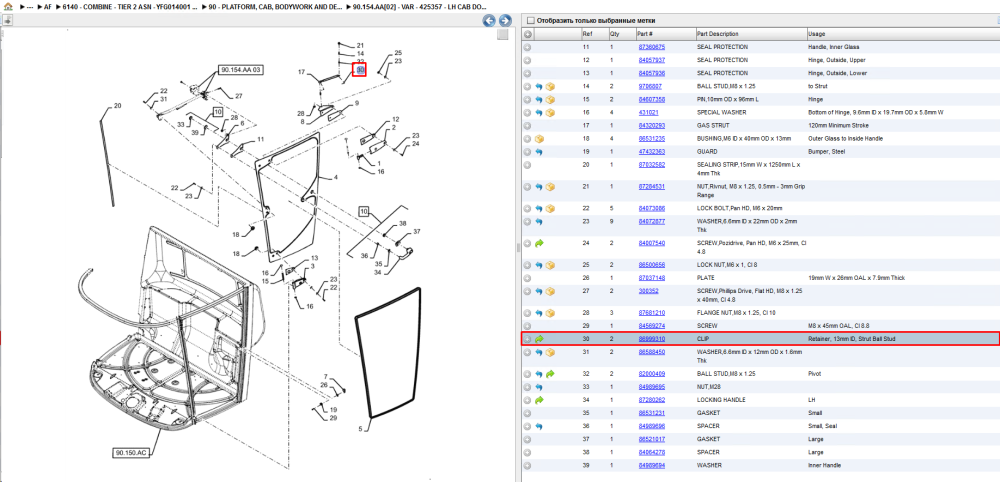Open breadcrumb '90.154.AA[02] - VAR - 425357'

(x=421, y=6)
